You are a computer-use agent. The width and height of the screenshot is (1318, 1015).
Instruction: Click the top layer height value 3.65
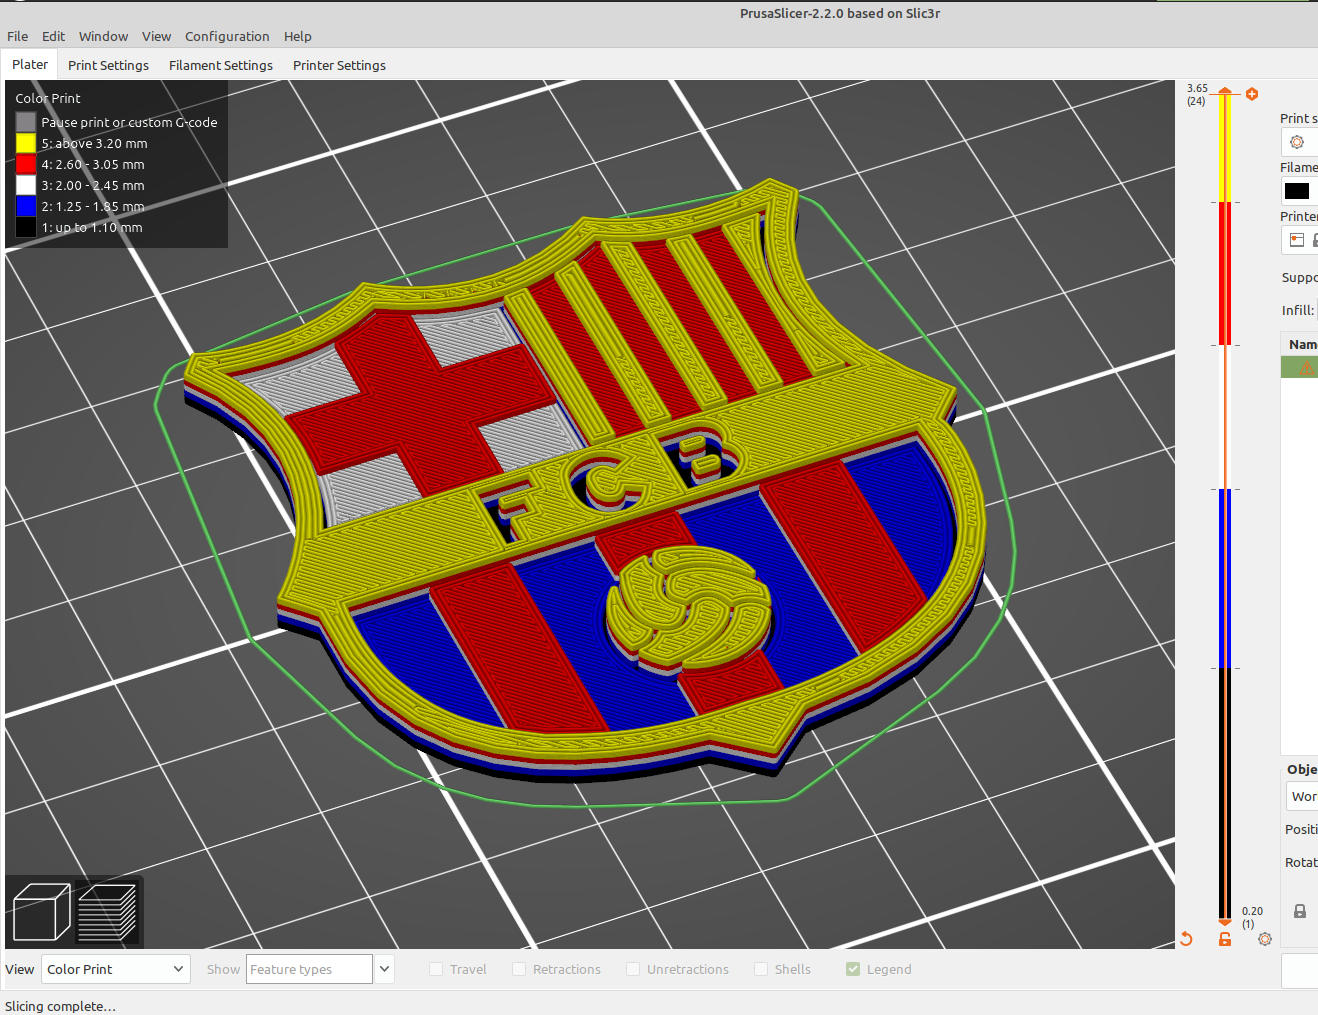click(1197, 88)
